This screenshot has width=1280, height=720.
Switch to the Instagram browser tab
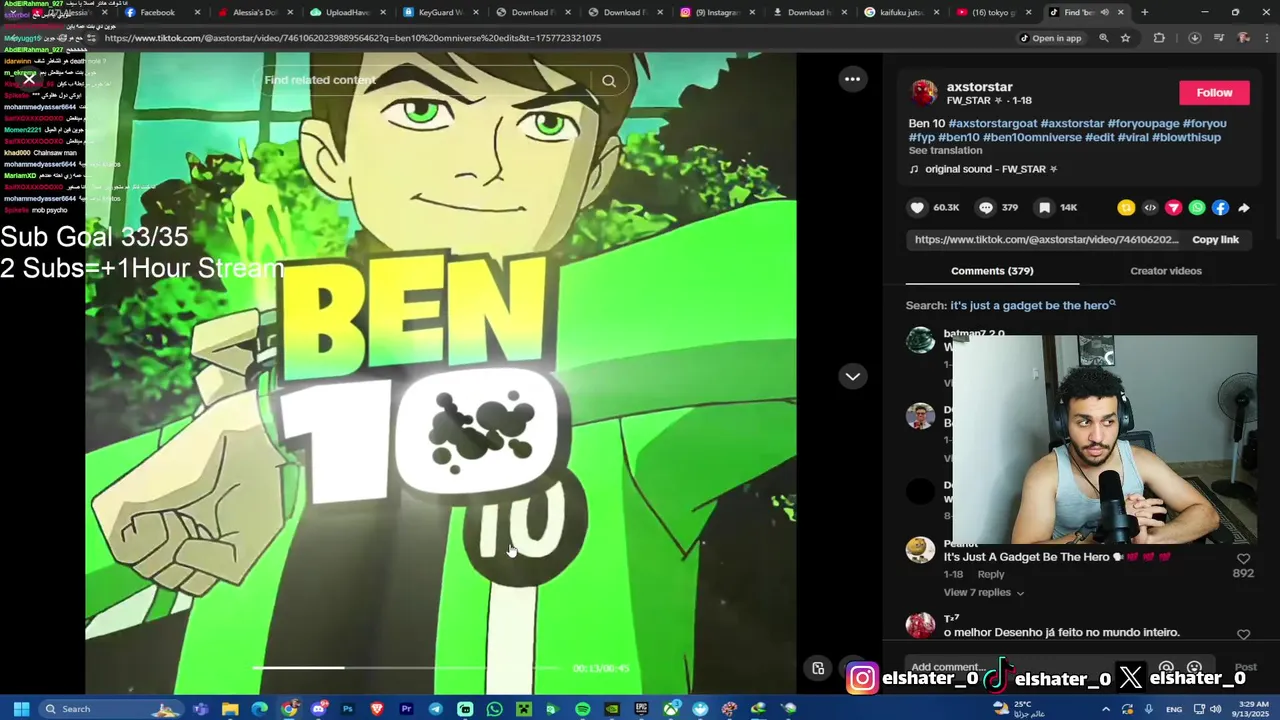click(715, 12)
